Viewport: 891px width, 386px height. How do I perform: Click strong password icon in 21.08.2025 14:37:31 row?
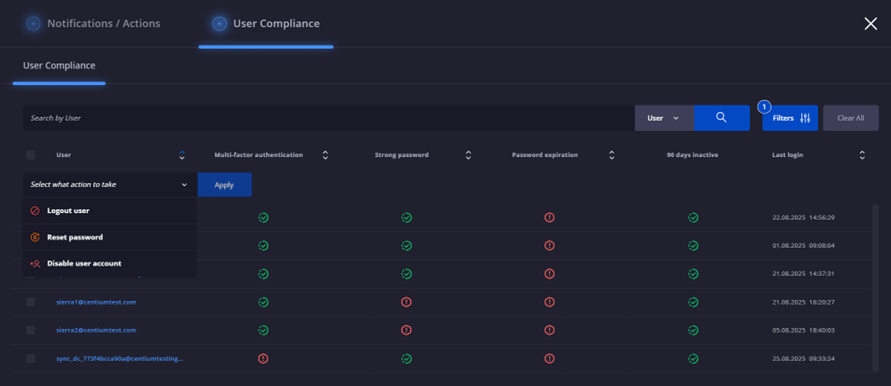406,274
